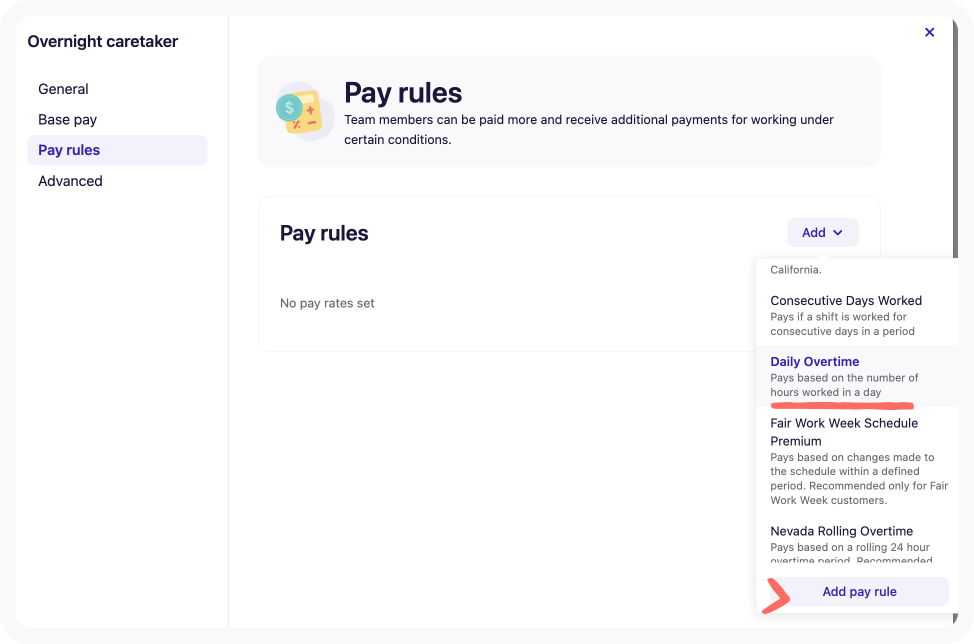Click the California text in the dropdown
This screenshot has width=974, height=644.
795,269
